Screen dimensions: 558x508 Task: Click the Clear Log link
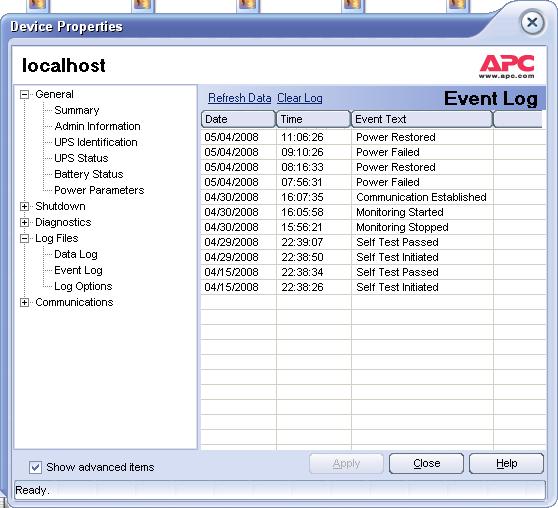tap(300, 98)
